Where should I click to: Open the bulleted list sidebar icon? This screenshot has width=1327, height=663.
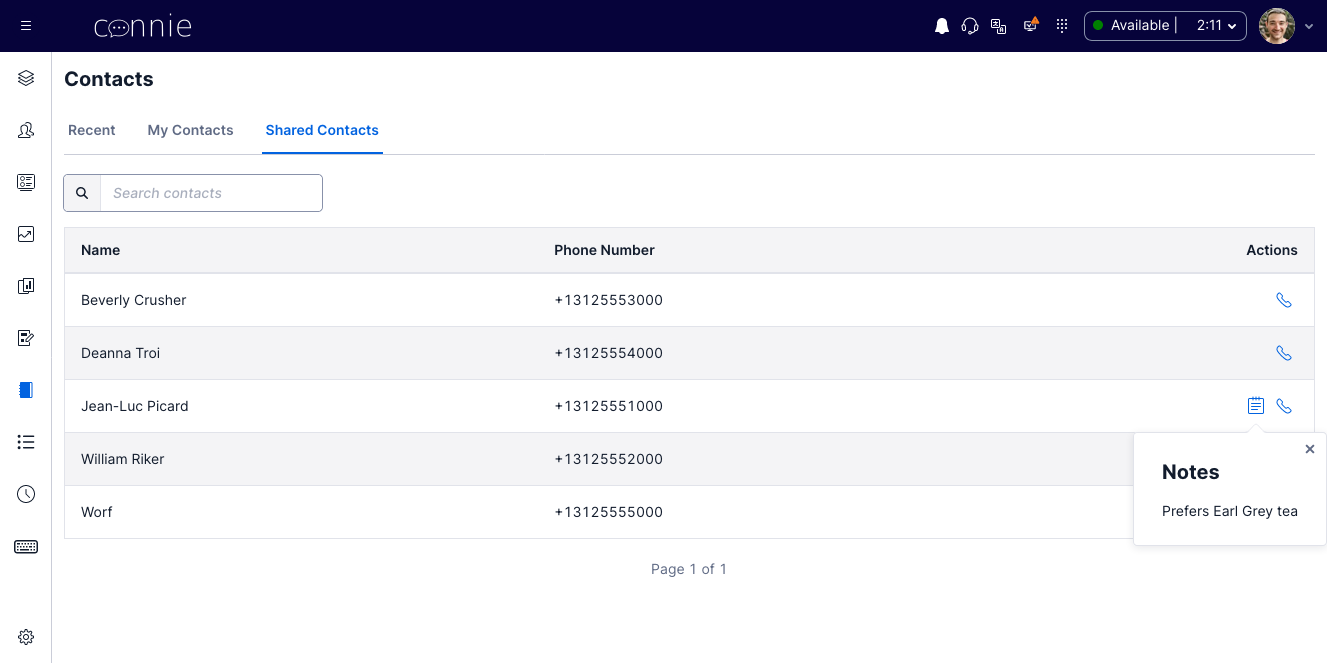[x=26, y=442]
